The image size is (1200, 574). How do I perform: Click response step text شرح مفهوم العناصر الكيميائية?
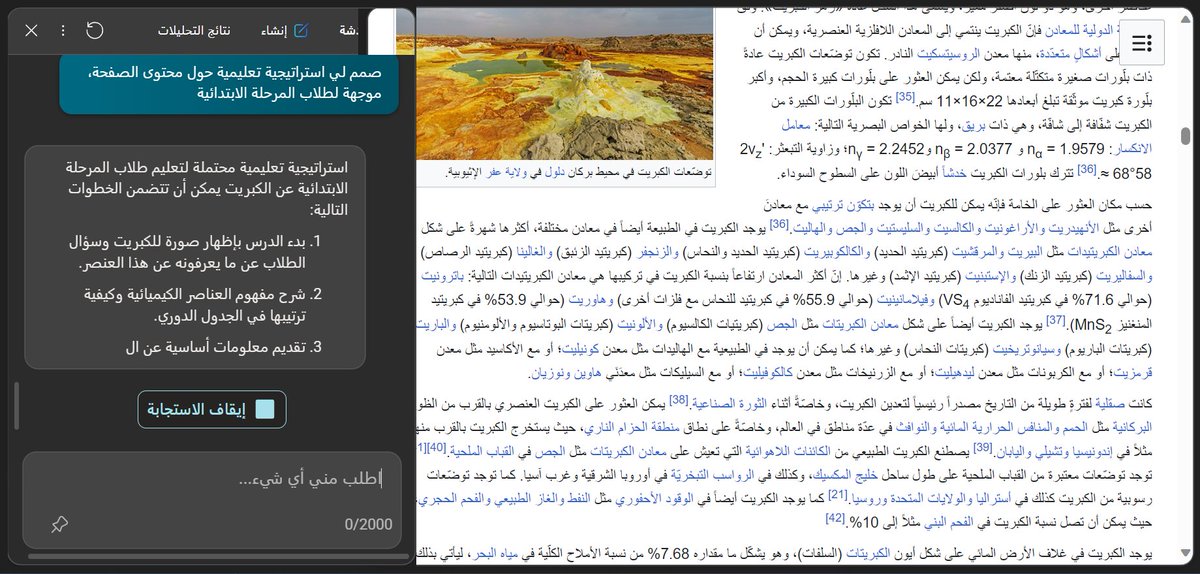[x=196, y=305]
